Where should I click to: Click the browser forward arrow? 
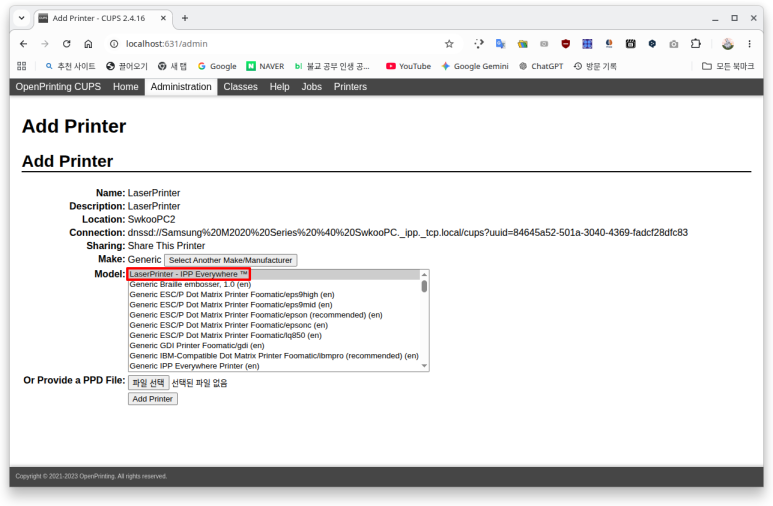45,44
